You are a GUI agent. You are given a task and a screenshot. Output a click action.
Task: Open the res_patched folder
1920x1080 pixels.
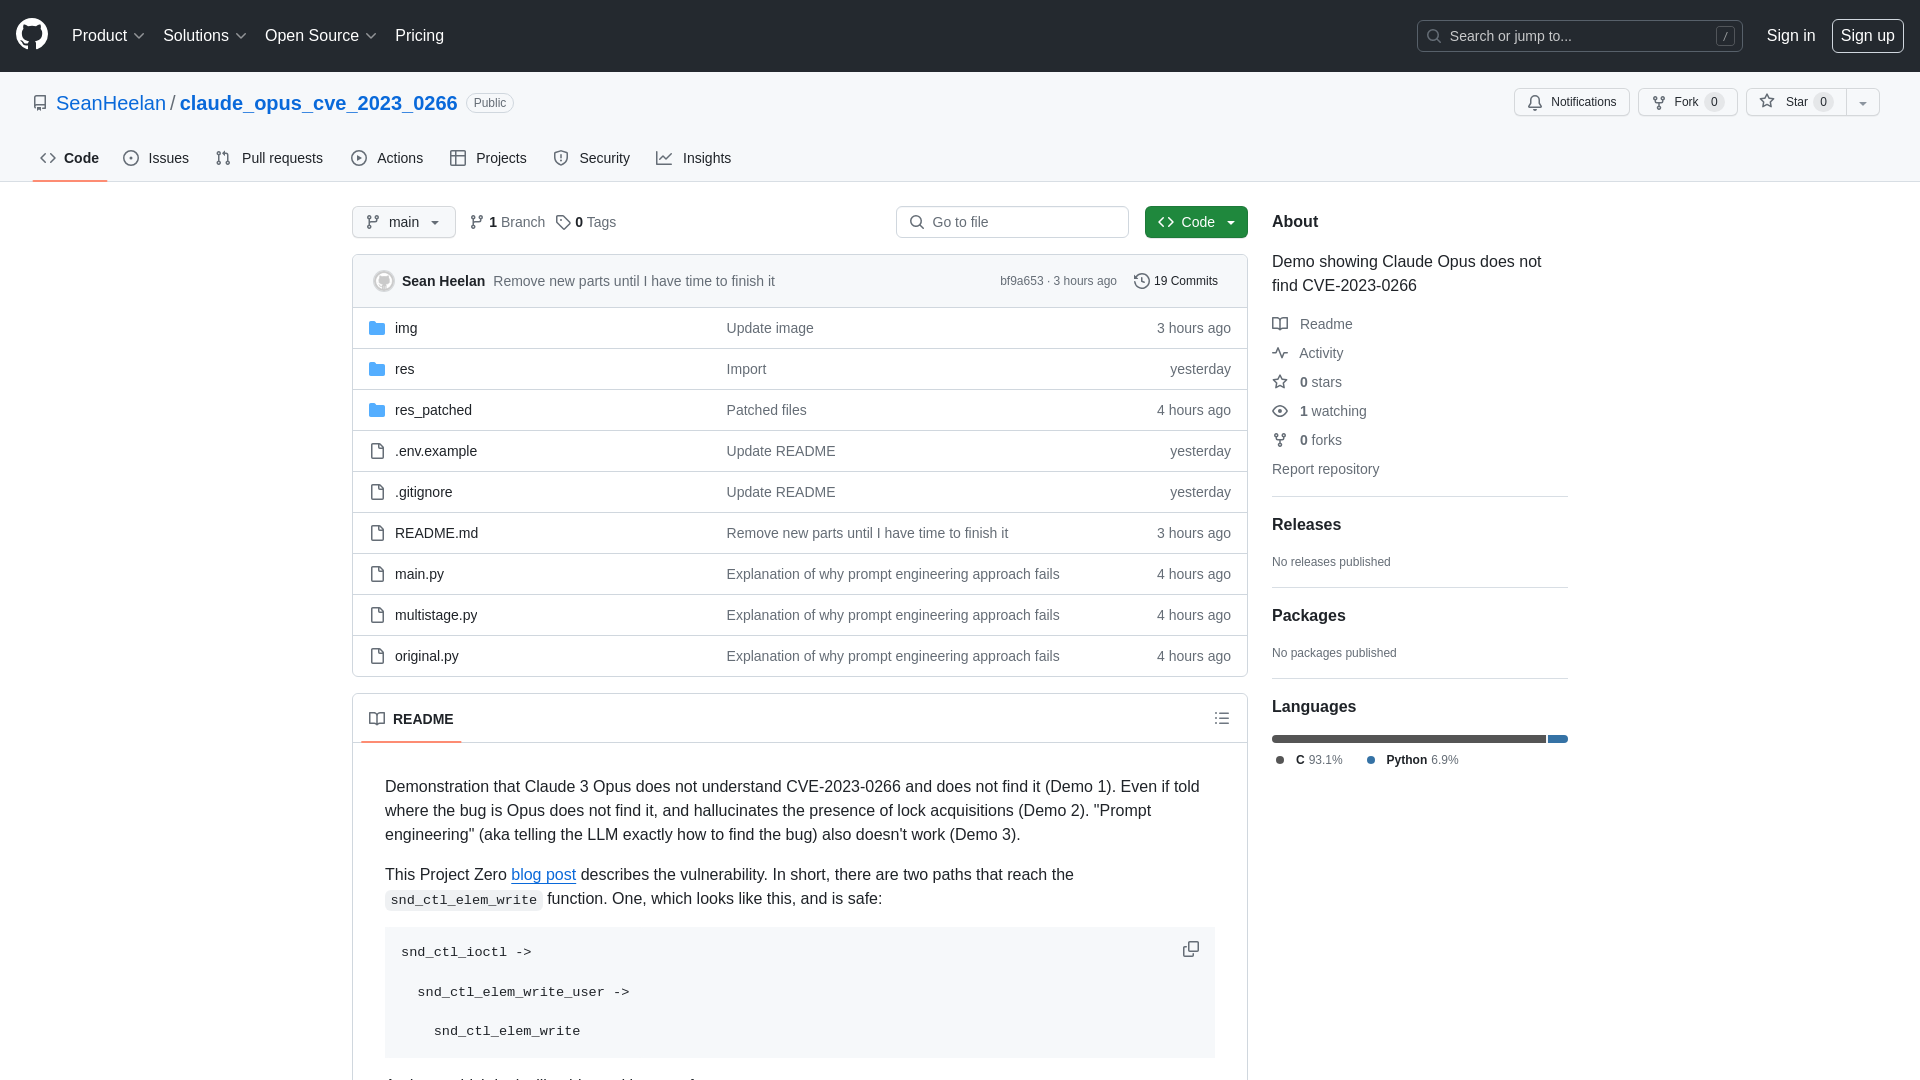[433, 410]
